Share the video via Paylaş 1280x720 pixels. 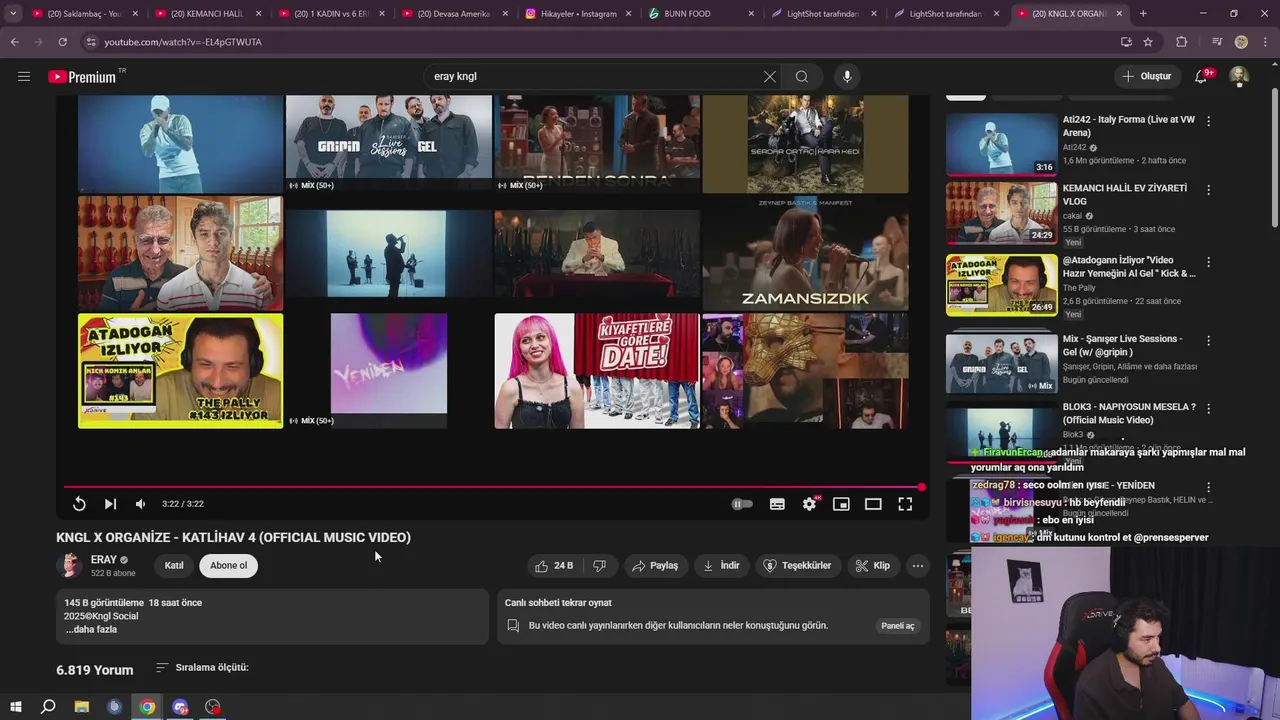tap(655, 566)
